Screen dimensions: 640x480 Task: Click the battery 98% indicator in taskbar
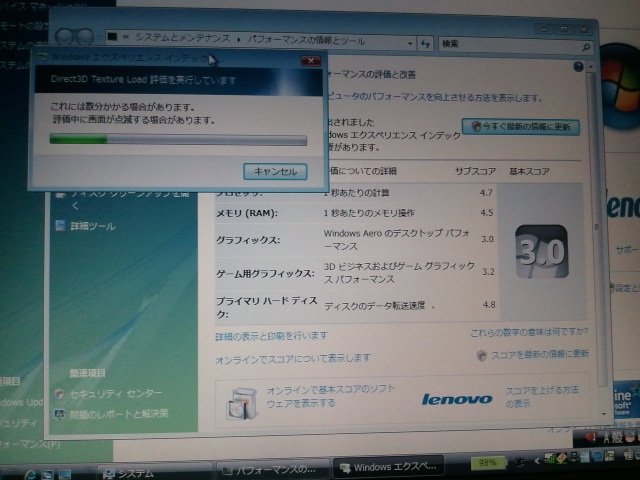click(x=488, y=462)
